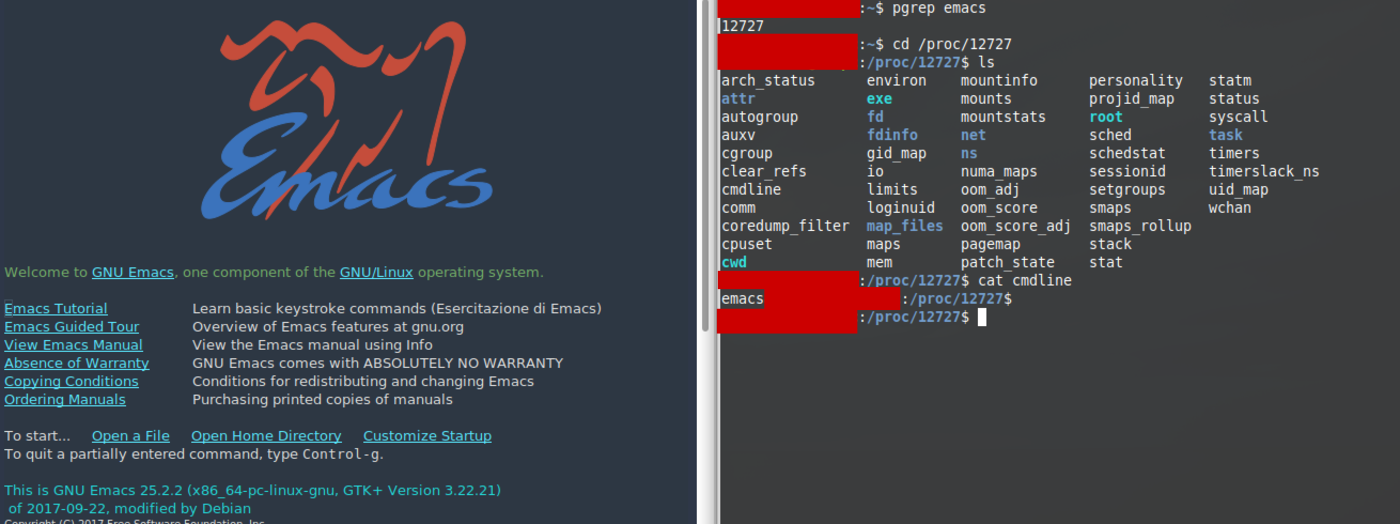The image size is (1400, 524).
Task: Select 'ns' in terminal listing
Action: point(970,153)
